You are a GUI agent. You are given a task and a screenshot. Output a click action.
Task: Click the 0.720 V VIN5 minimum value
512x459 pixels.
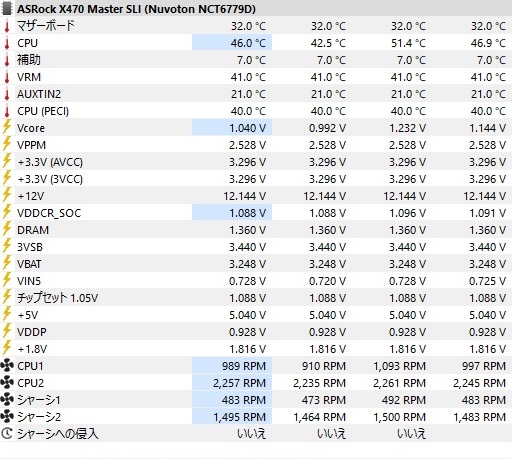click(327, 281)
